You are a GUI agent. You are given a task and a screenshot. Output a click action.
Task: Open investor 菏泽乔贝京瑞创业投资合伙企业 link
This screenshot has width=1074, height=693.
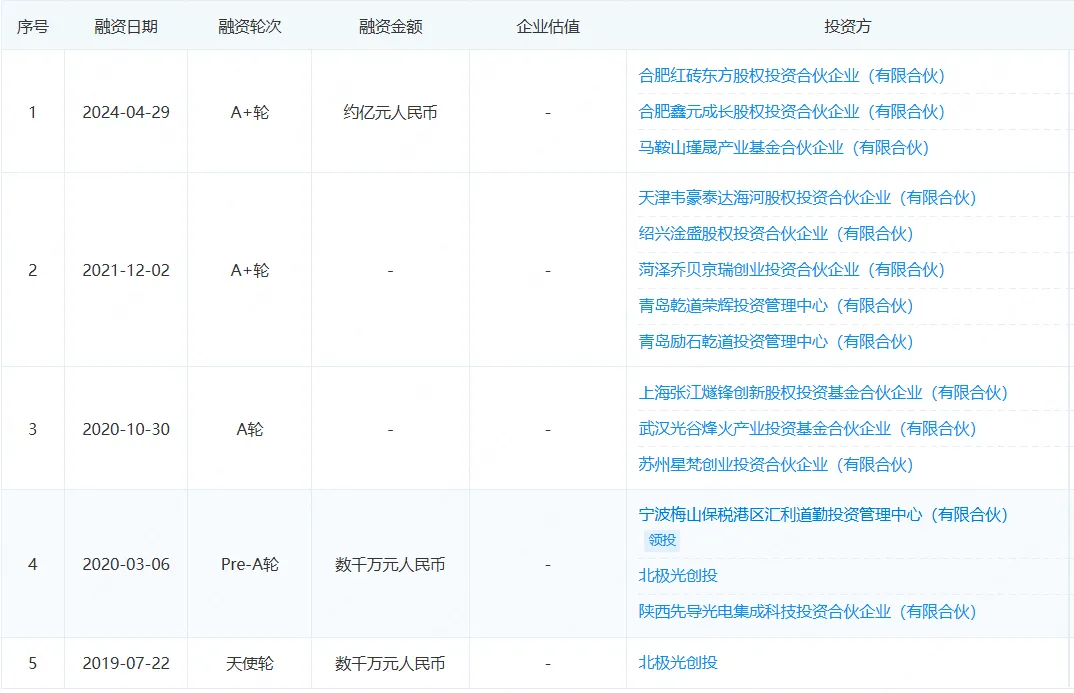[x=792, y=270]
